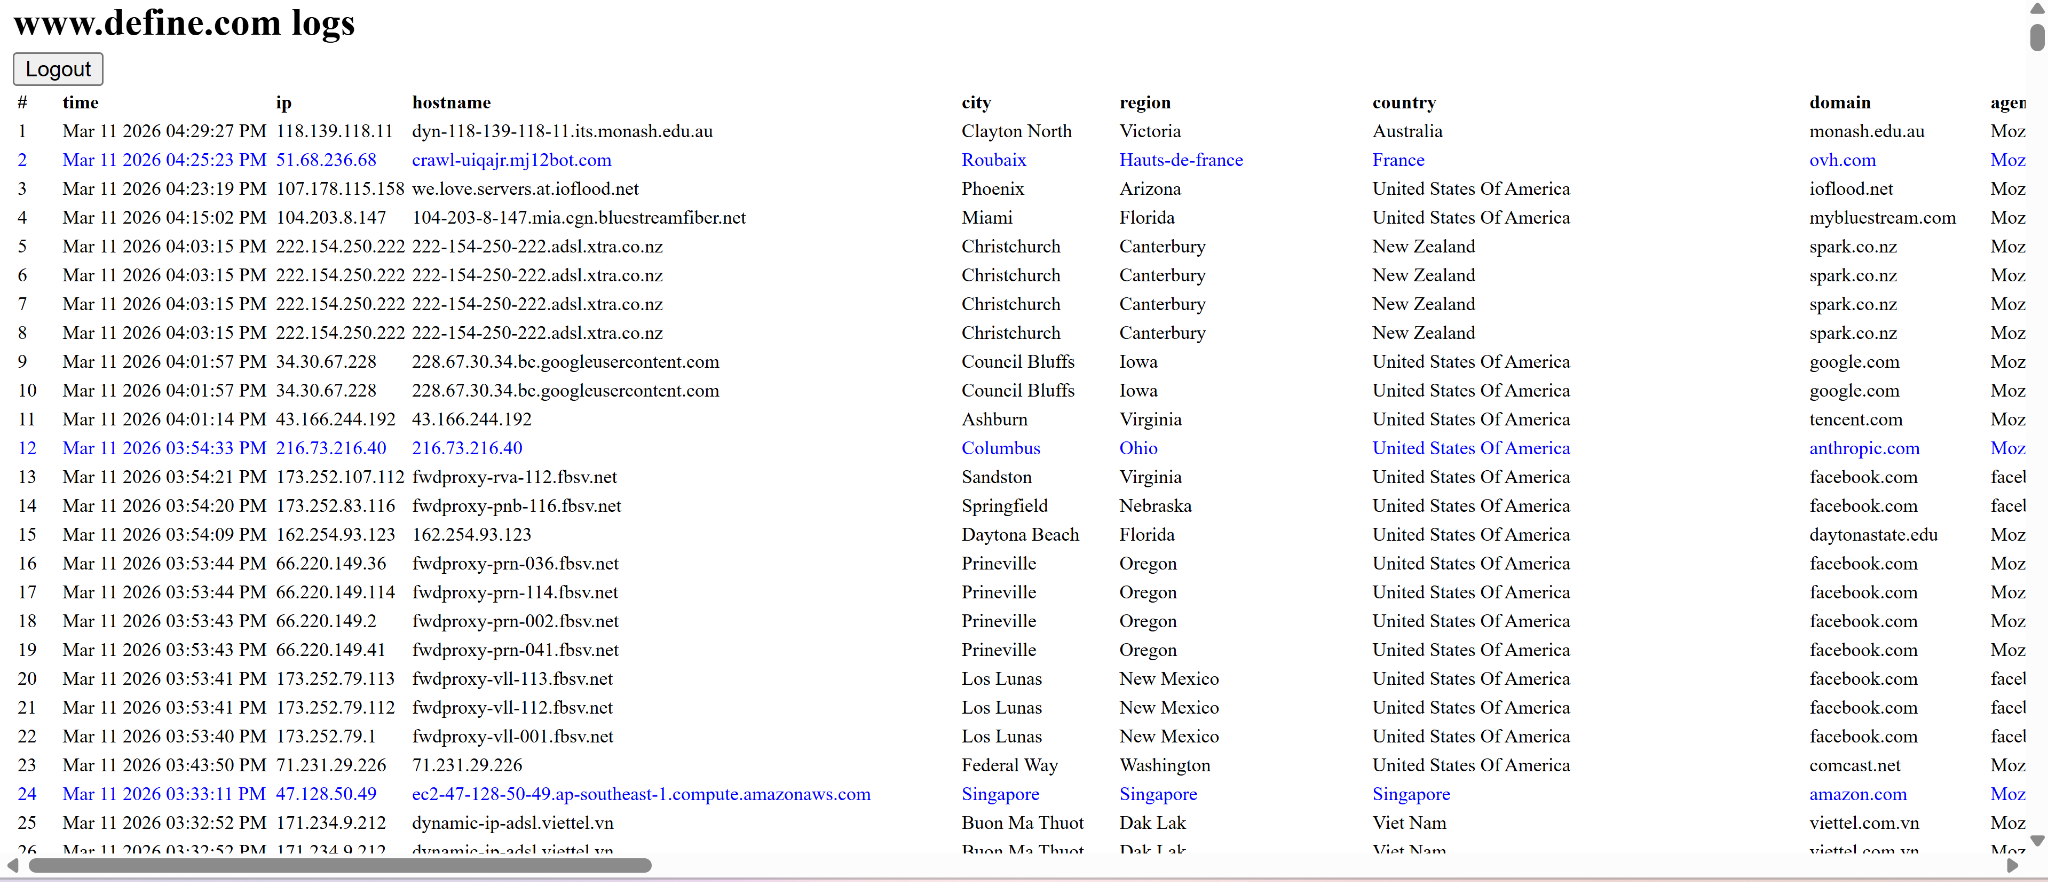Select hostname dyn-118-139-118-11.its.monash.edu.au
This screenshot has width=2048, height=882.
pyautogui.click(x=562, y=131)
